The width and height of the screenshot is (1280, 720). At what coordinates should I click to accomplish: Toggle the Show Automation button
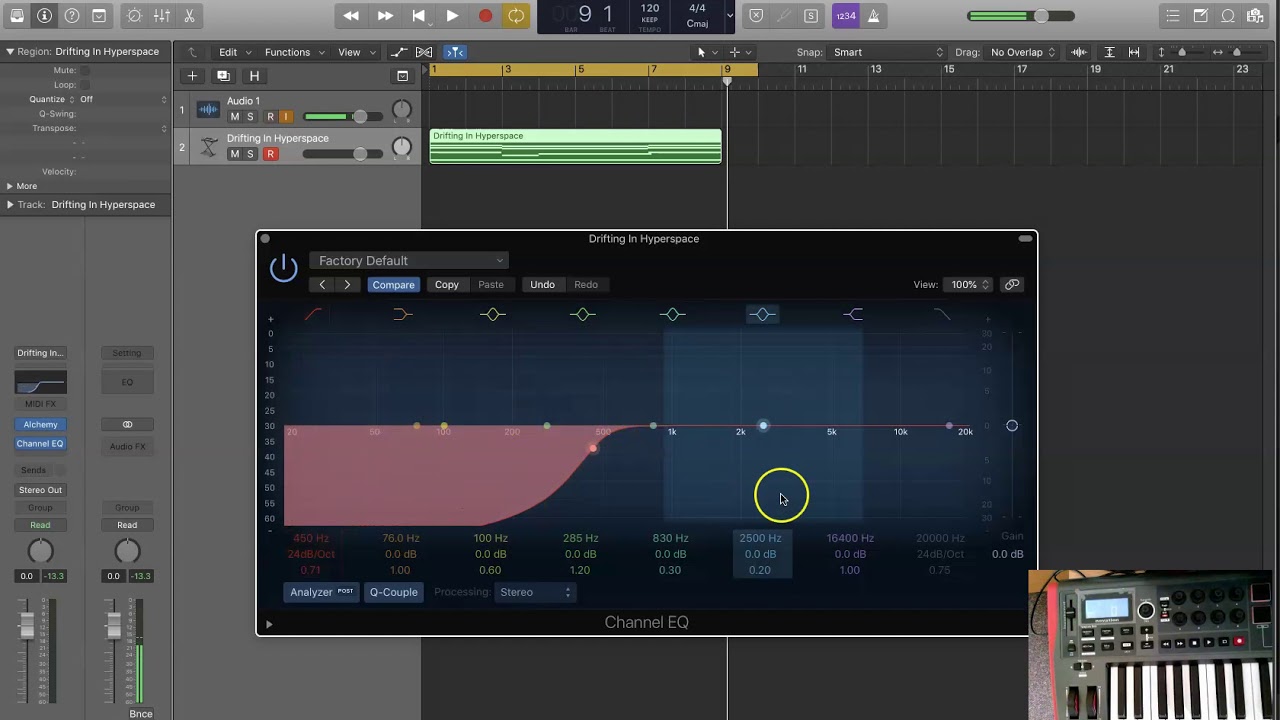click(x=399, y=52)
